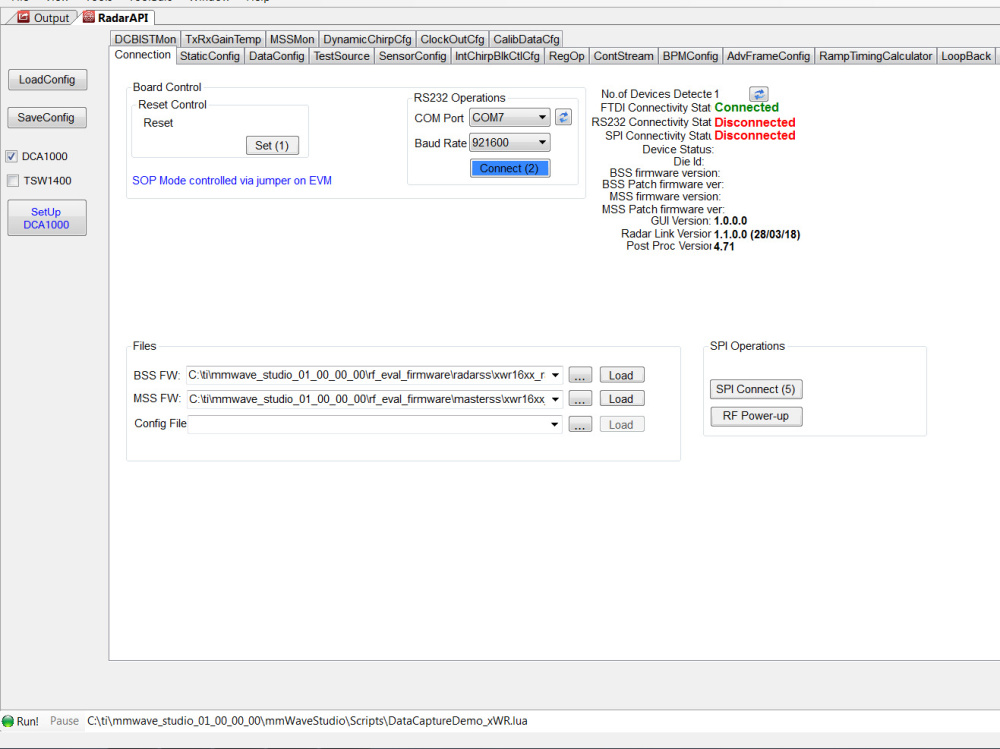Expand the Config File dropdown
Image resolution: width=1000 pixels, height=749 pixels.
555,424
